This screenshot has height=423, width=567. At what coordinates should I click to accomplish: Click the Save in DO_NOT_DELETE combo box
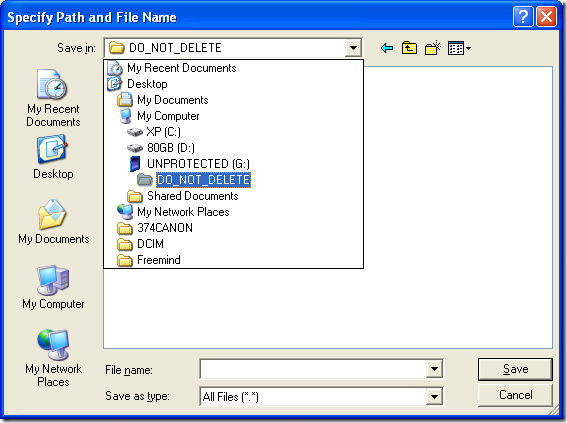tap(233, 48)
